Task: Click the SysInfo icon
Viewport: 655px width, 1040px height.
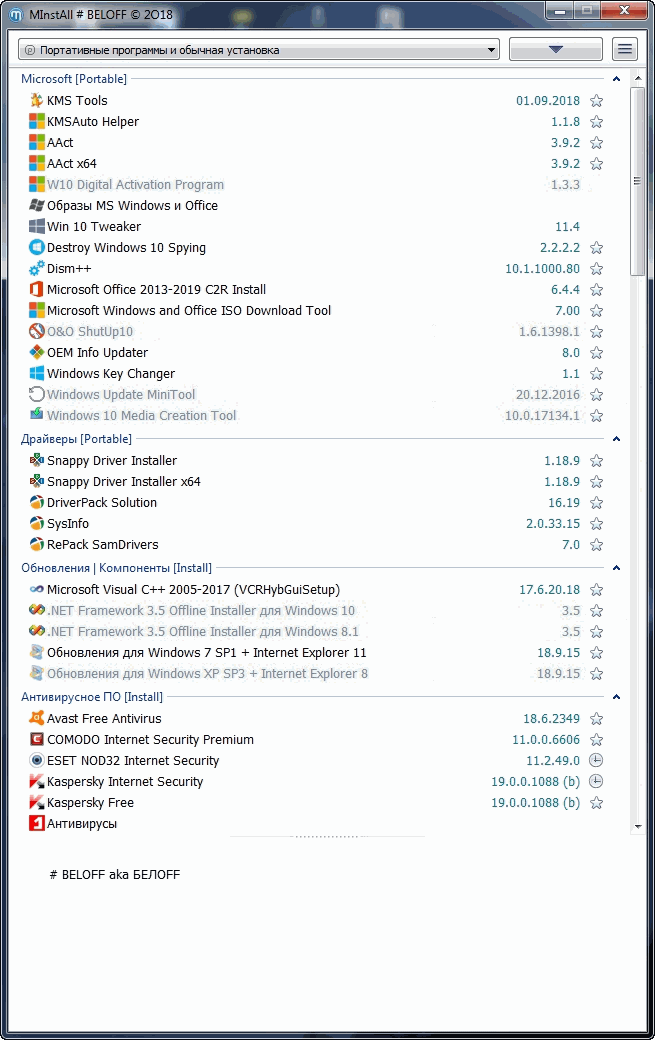Action: click(36, 523)
